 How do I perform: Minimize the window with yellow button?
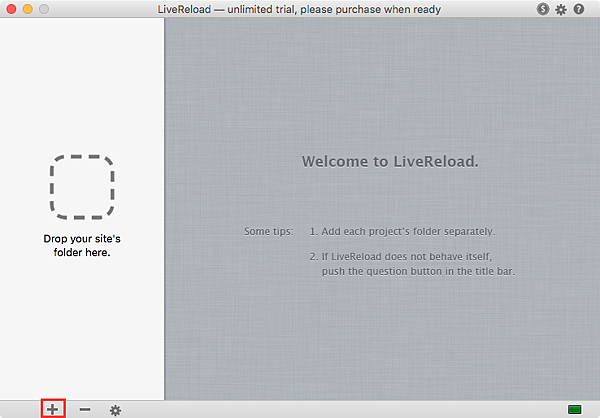(x=28, y=9)
